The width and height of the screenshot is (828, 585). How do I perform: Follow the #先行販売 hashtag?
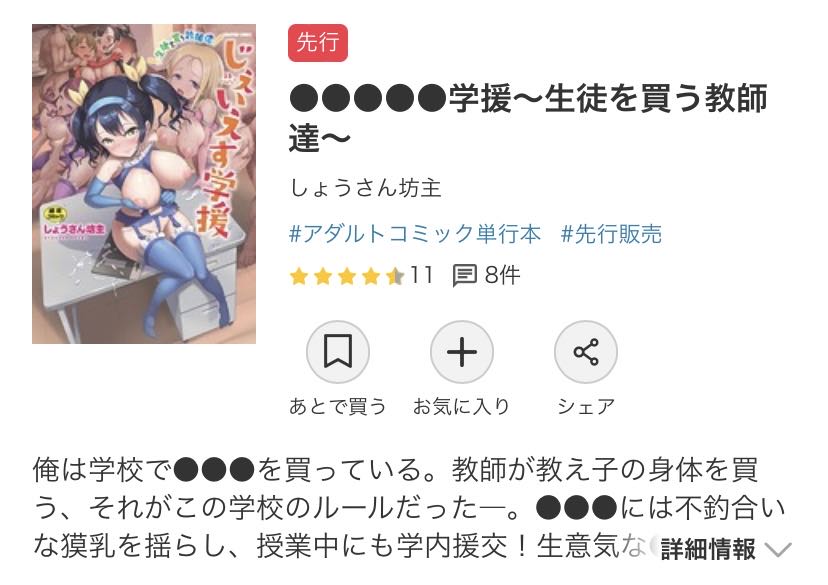611,234
